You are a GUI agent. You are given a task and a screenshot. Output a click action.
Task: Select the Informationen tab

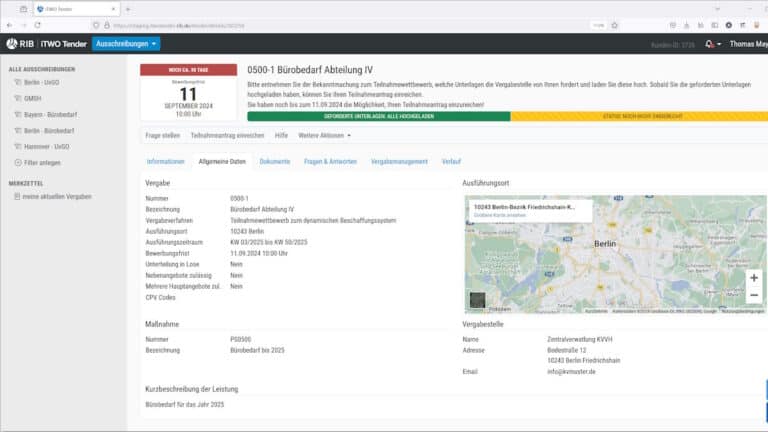[165, 161]
